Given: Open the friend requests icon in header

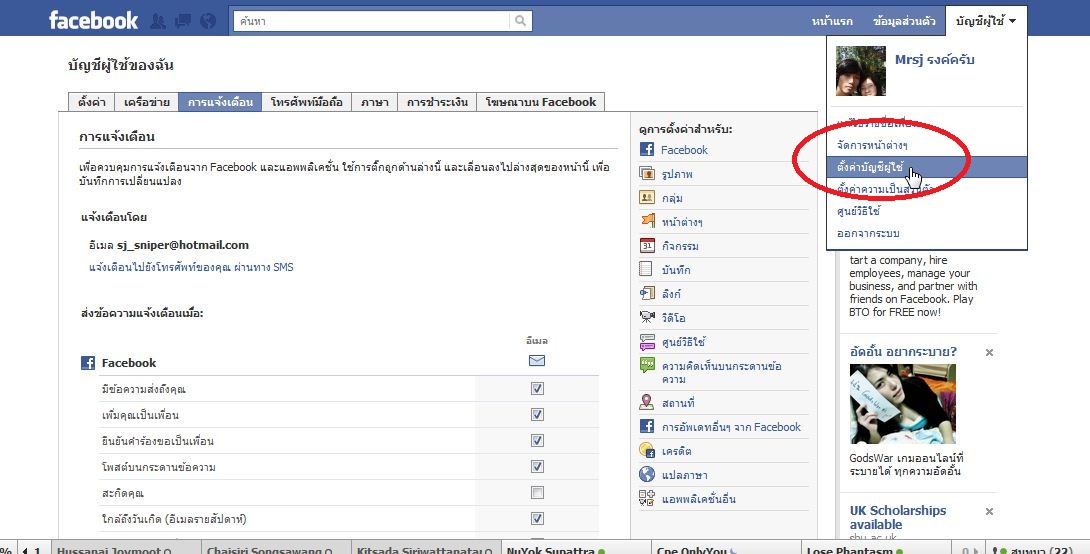Looking at the screenshot, I should 158,21.
